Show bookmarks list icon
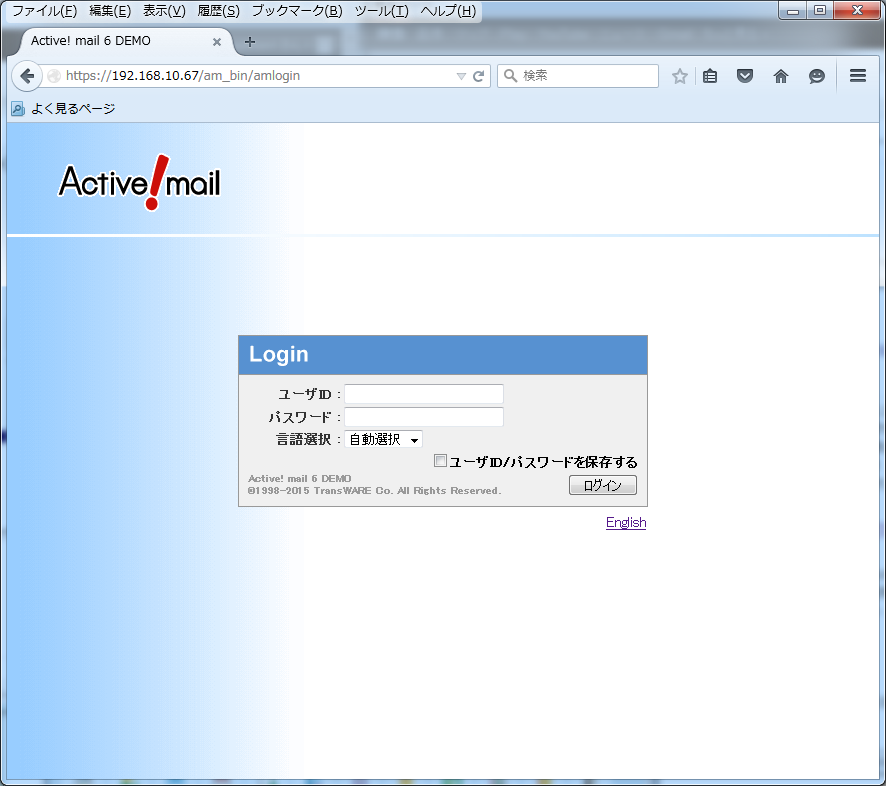 [x=710, y=76]
